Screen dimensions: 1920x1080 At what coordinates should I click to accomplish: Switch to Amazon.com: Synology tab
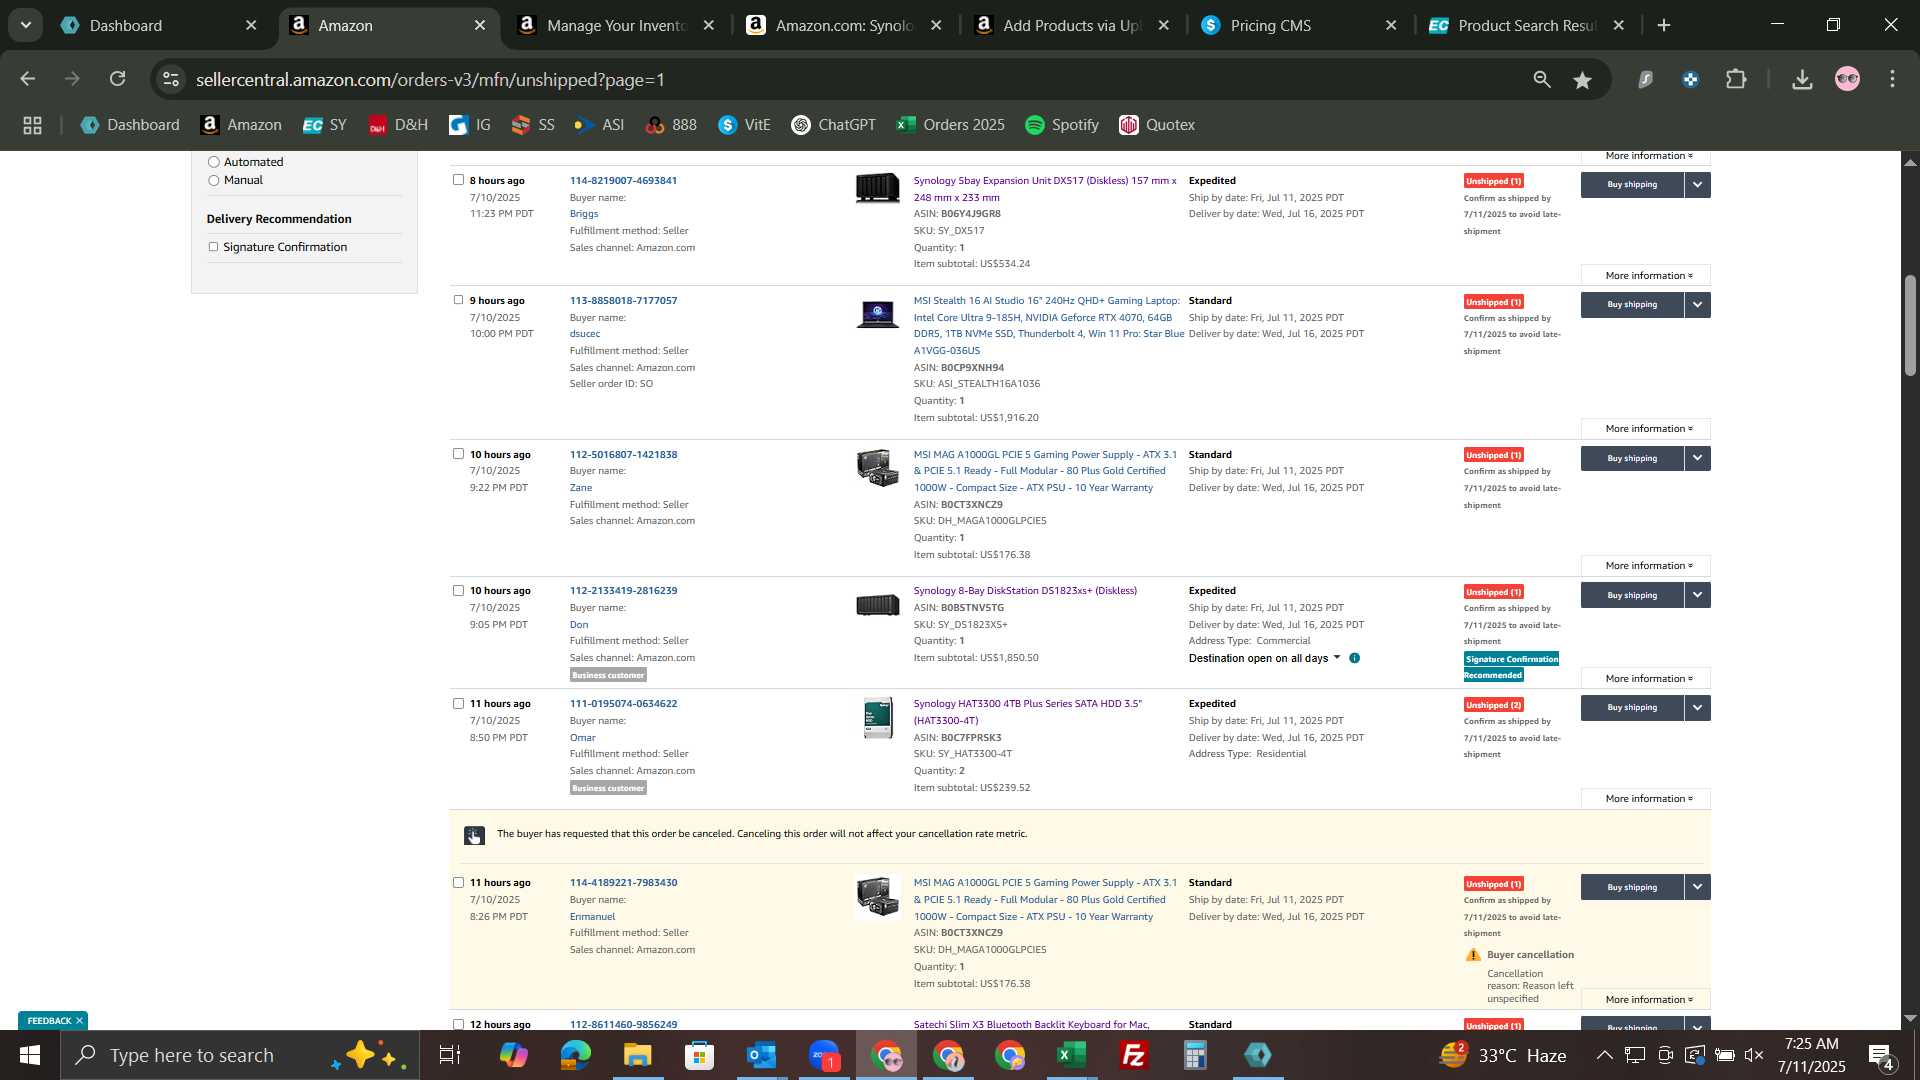click(x=844, y=26)
